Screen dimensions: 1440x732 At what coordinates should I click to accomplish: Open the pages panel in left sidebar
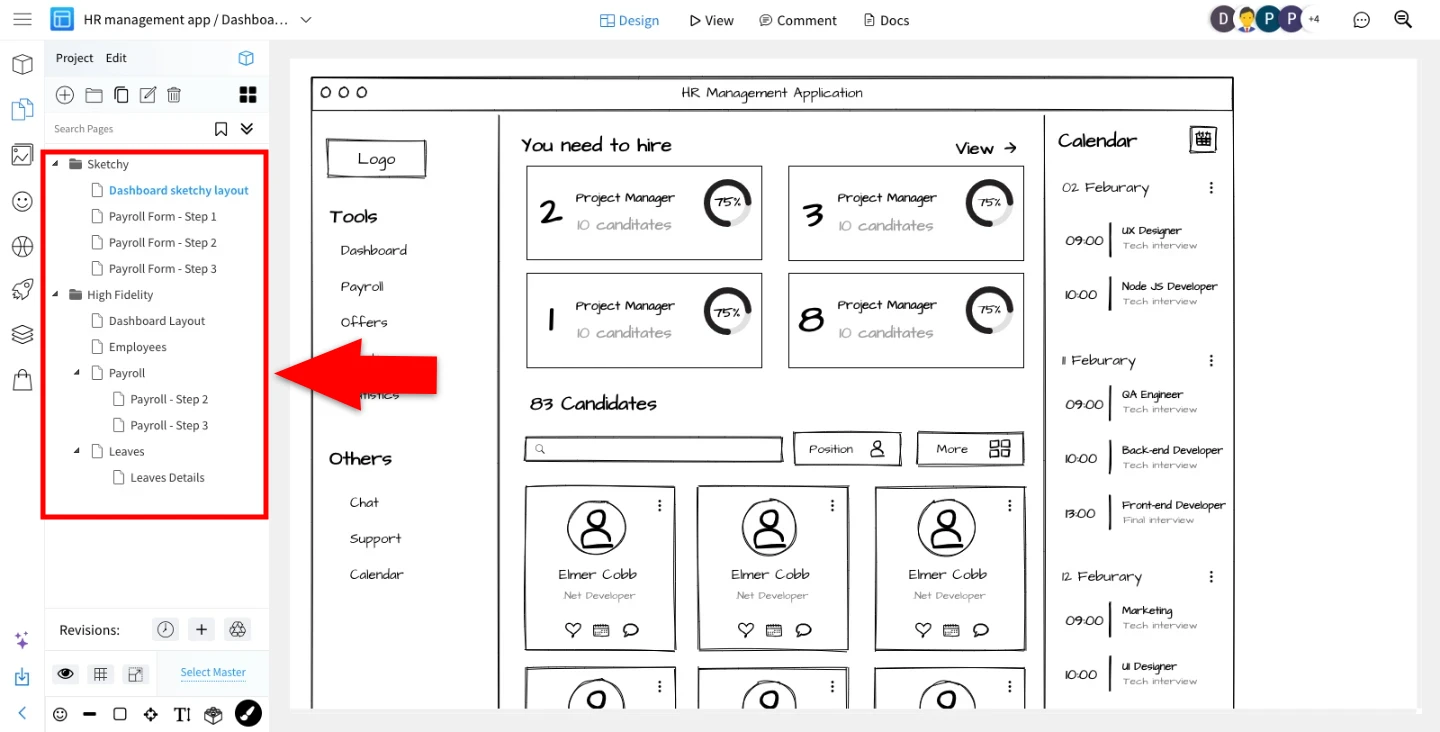22,110
